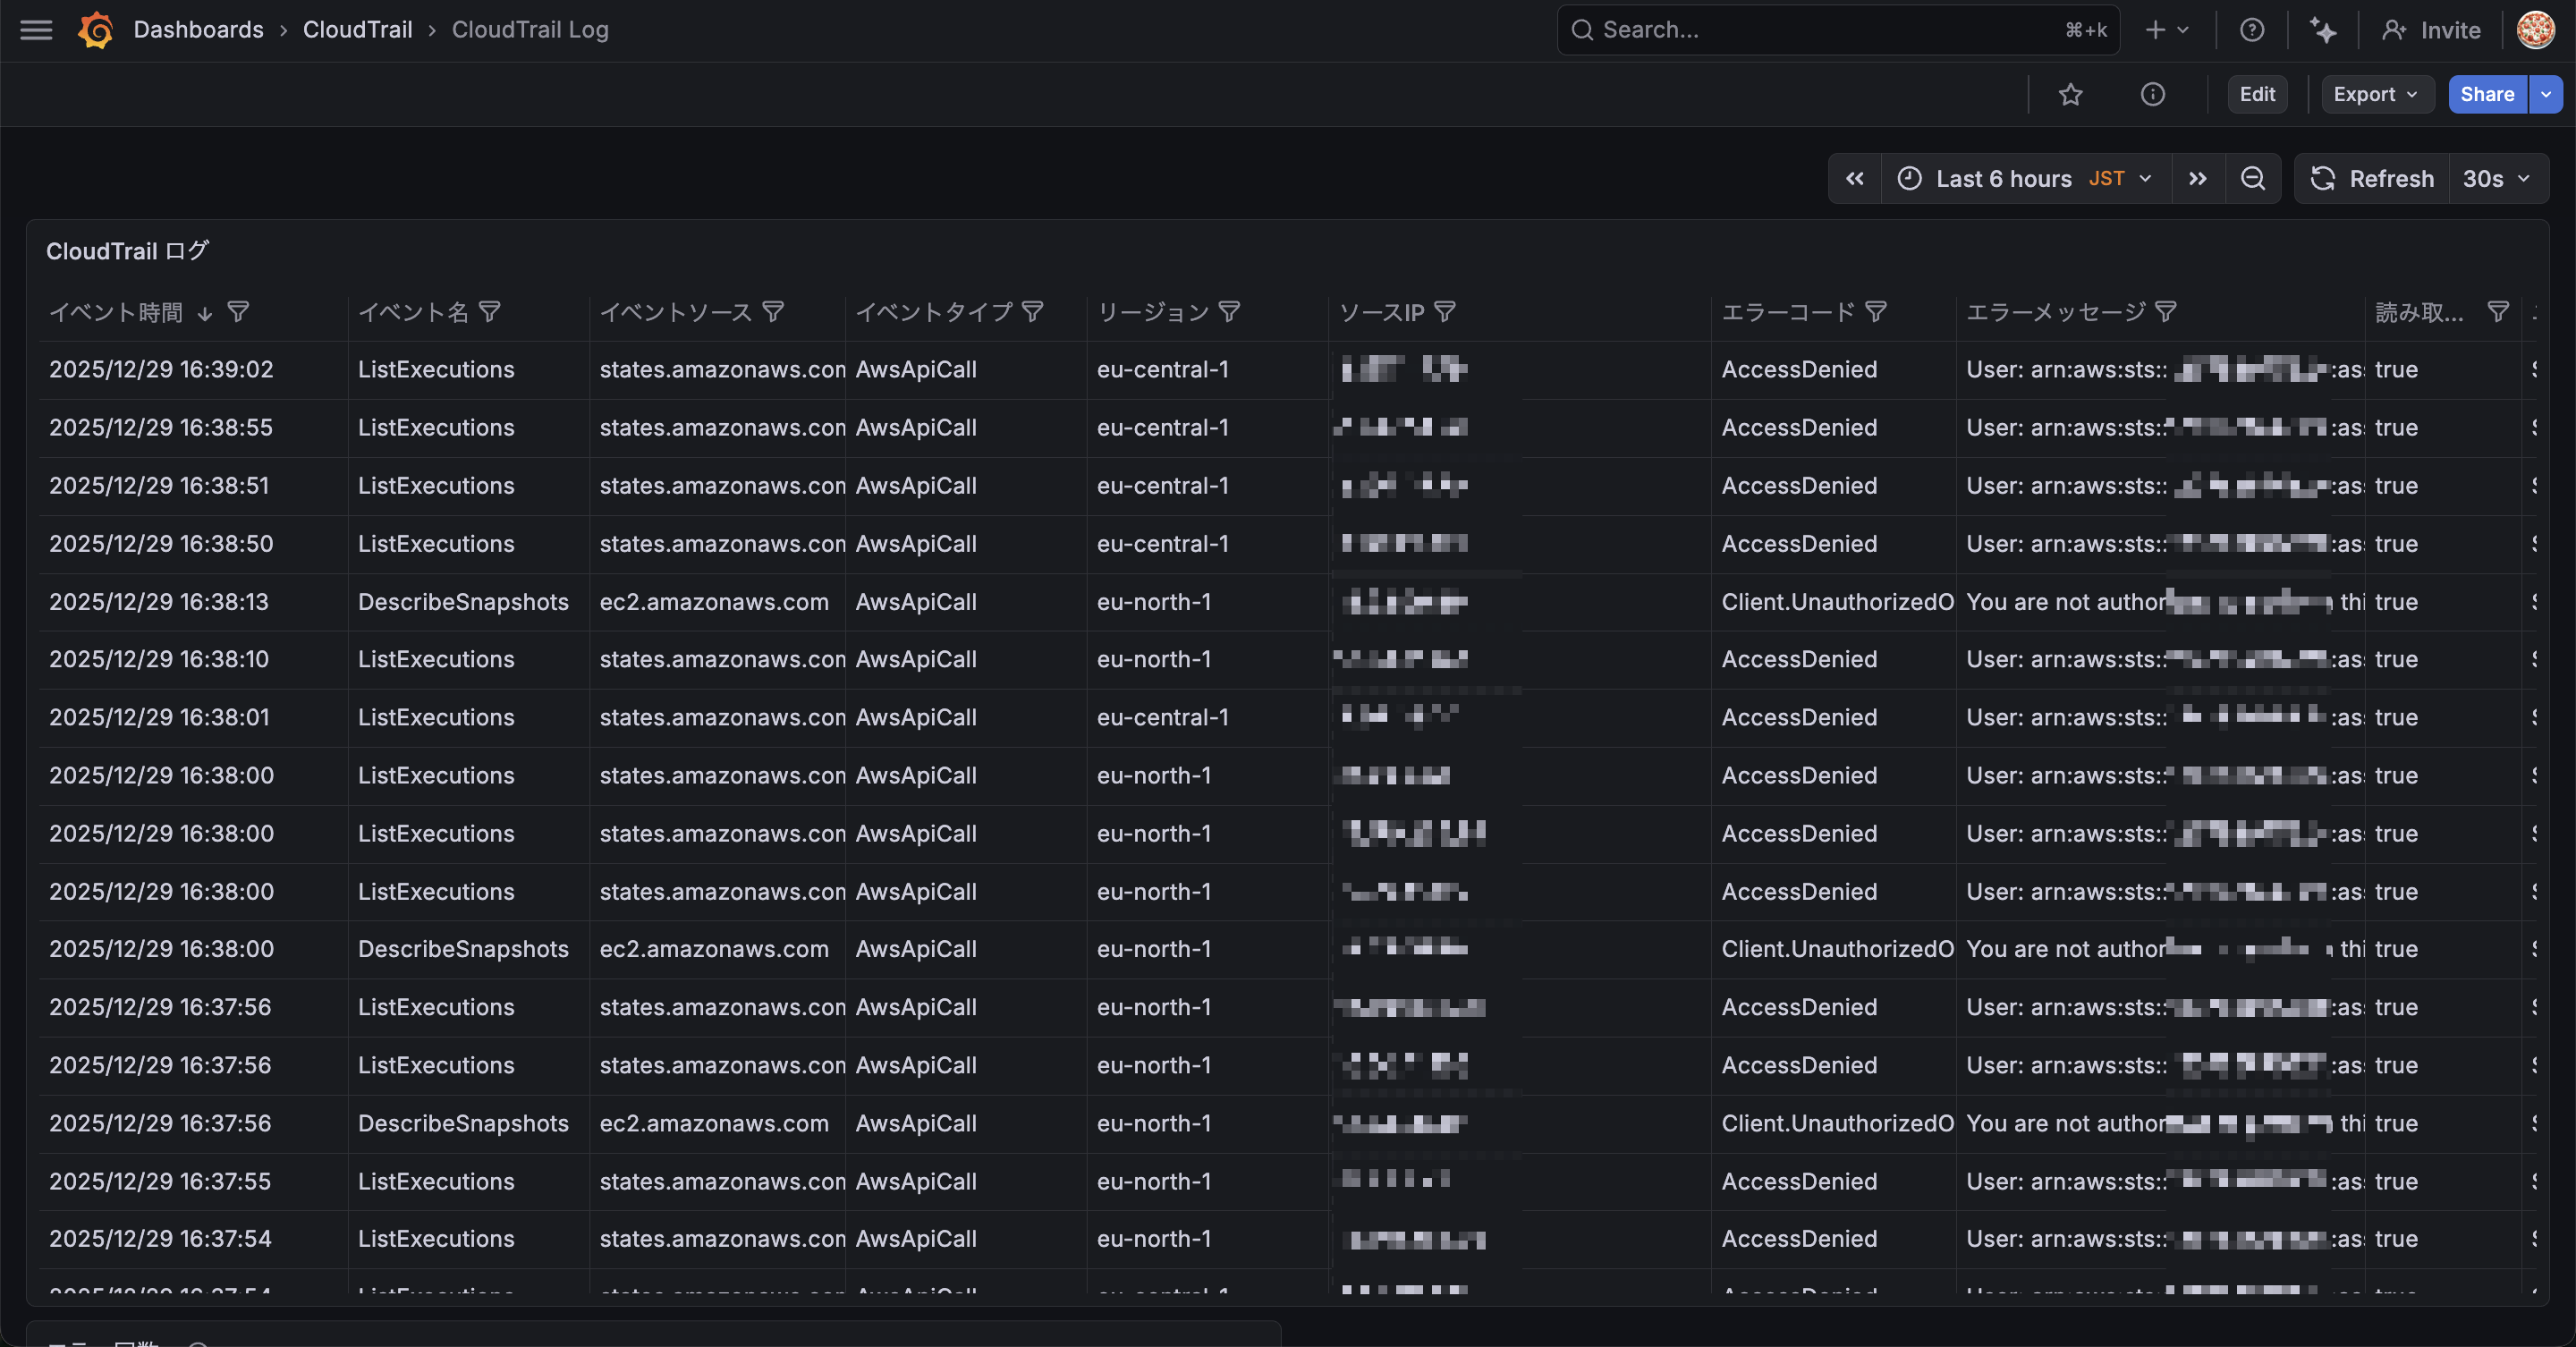
Task: Filter the リージョン column
Action: 1230,312
